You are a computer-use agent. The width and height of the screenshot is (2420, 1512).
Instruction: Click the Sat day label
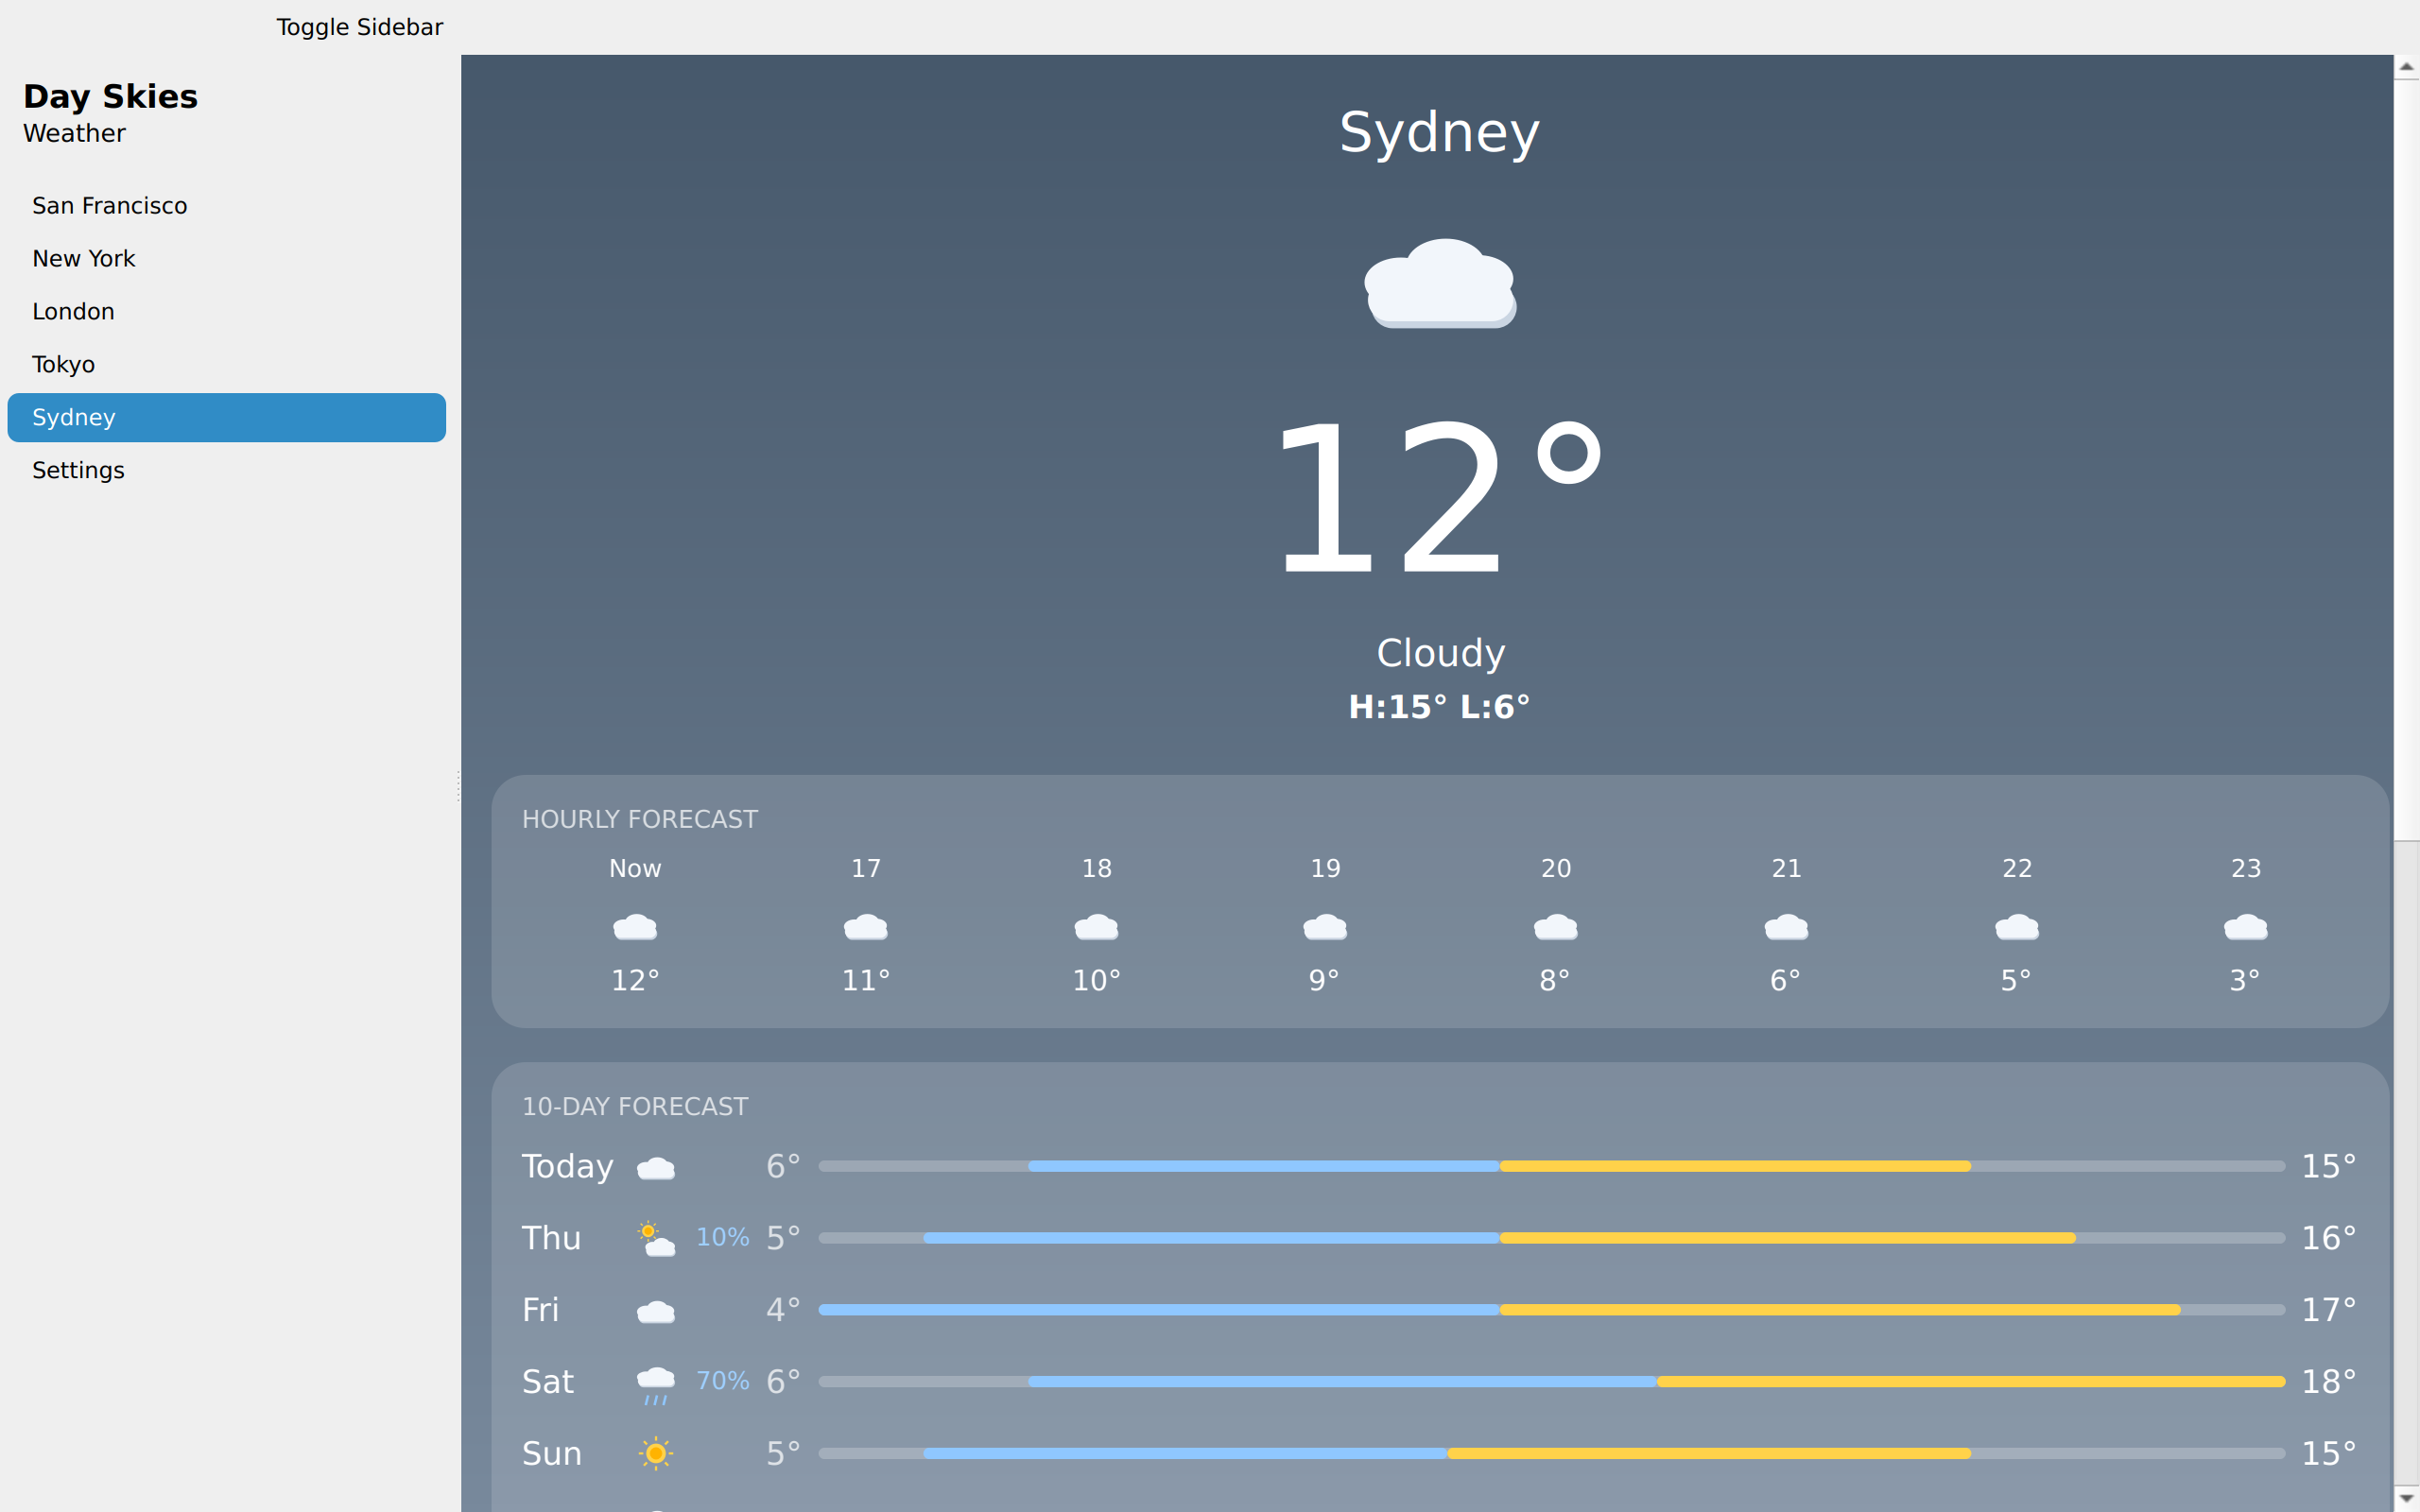(x=548, y=1382)
